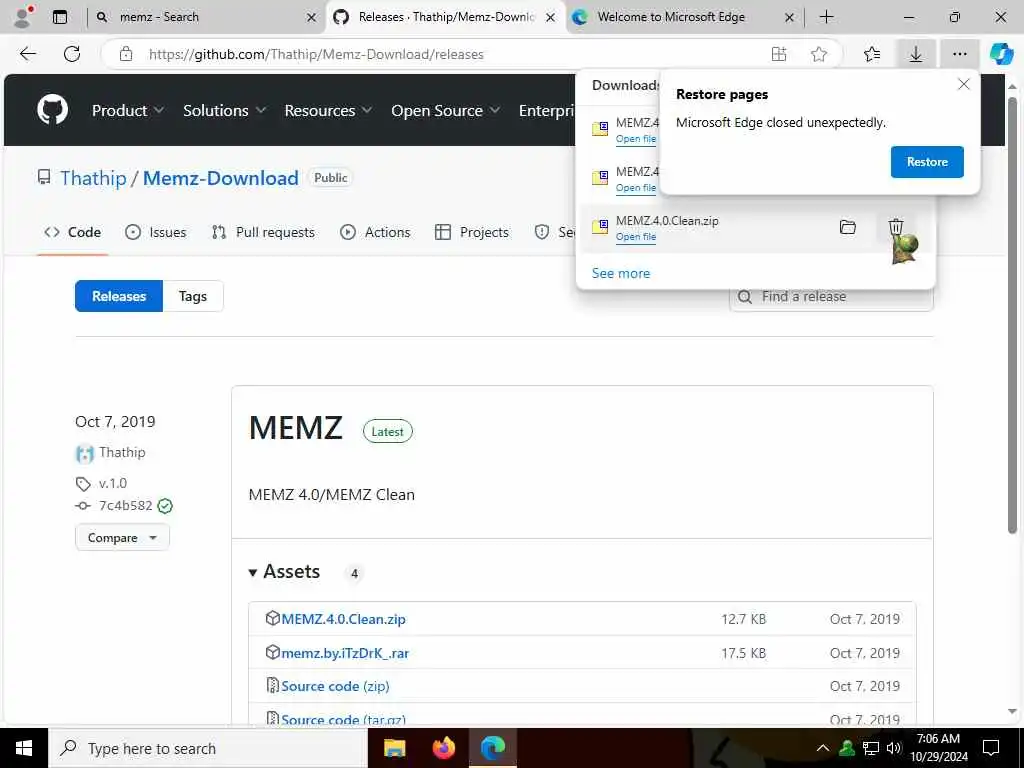
Task: Click See more in Downloads
Action: tap(620, 274)
